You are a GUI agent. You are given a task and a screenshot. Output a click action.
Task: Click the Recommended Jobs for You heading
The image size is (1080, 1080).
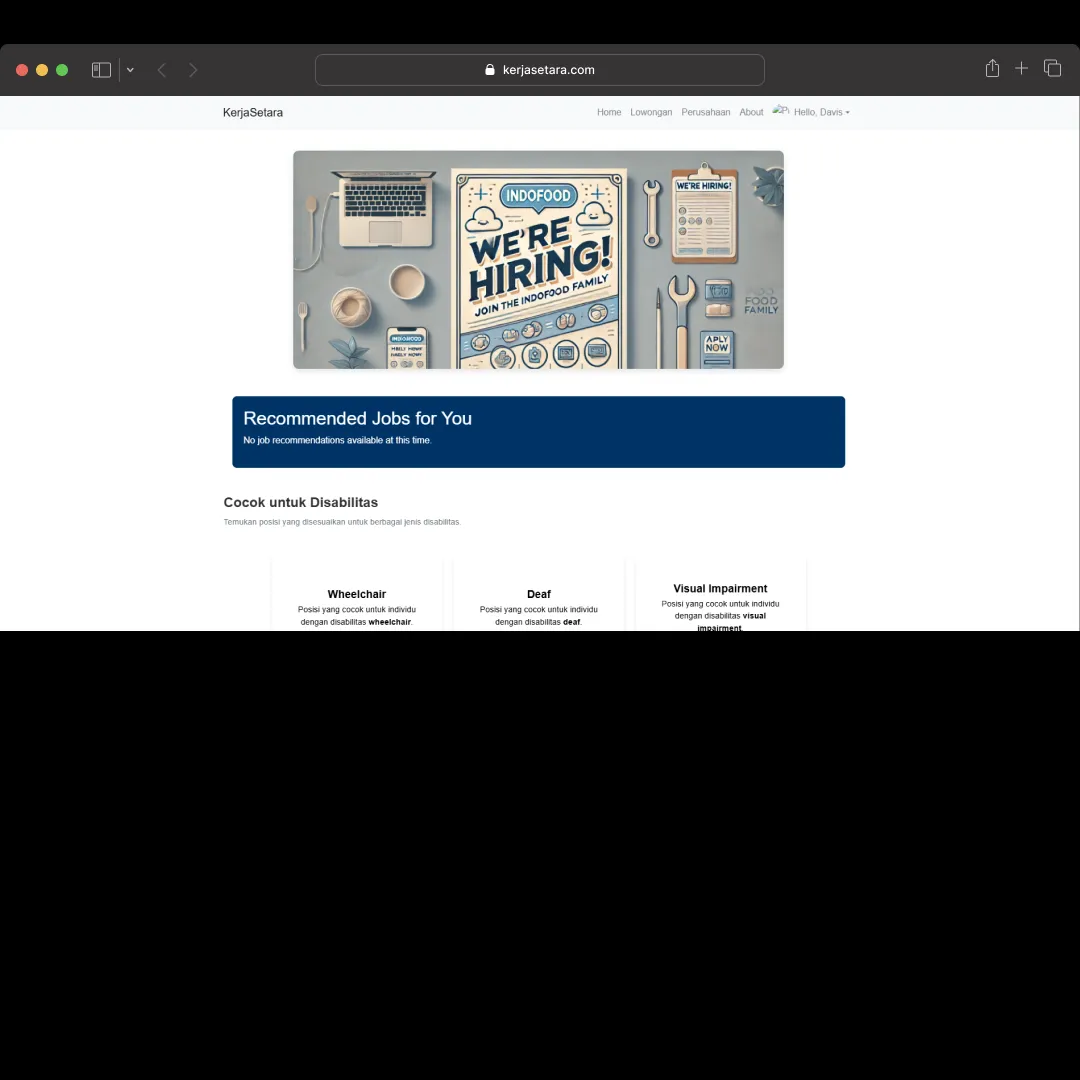pos(357,418)
